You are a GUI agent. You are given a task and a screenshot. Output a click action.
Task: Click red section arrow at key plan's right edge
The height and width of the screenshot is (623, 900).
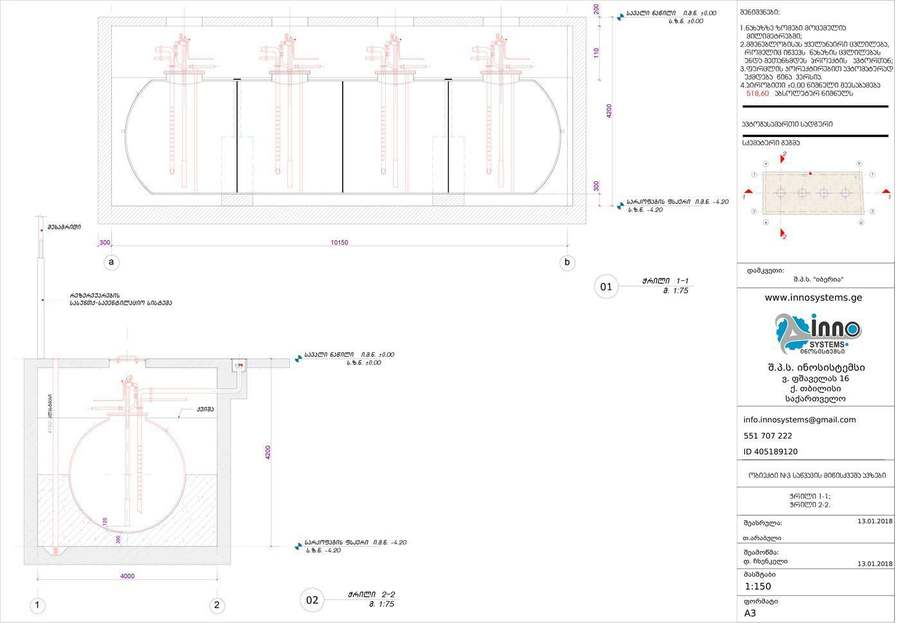point(885,192)
